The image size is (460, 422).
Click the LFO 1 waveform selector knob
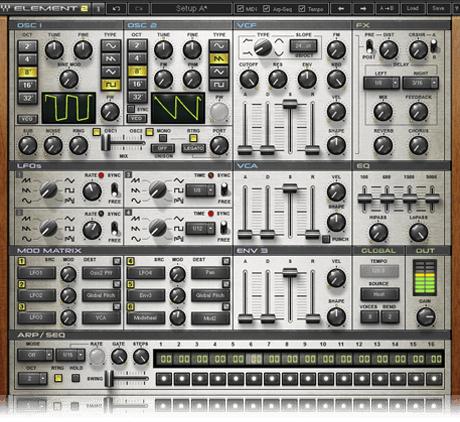click(x=49, y=190)
